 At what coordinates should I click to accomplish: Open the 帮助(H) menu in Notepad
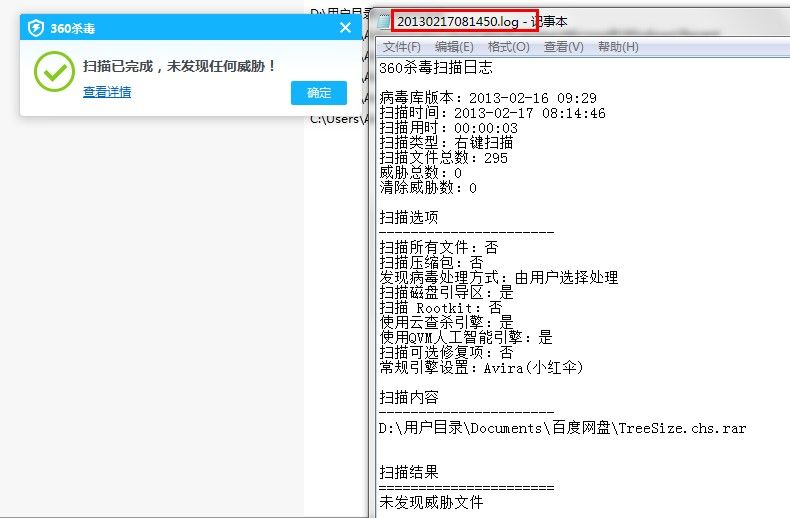tap(618, 47)
